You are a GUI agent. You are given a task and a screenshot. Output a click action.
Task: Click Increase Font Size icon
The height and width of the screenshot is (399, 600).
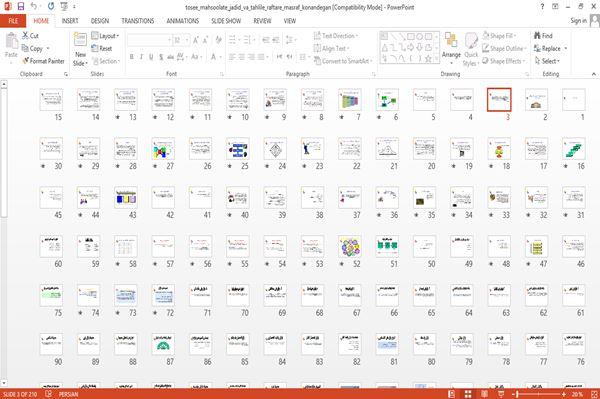pos(196,40)
